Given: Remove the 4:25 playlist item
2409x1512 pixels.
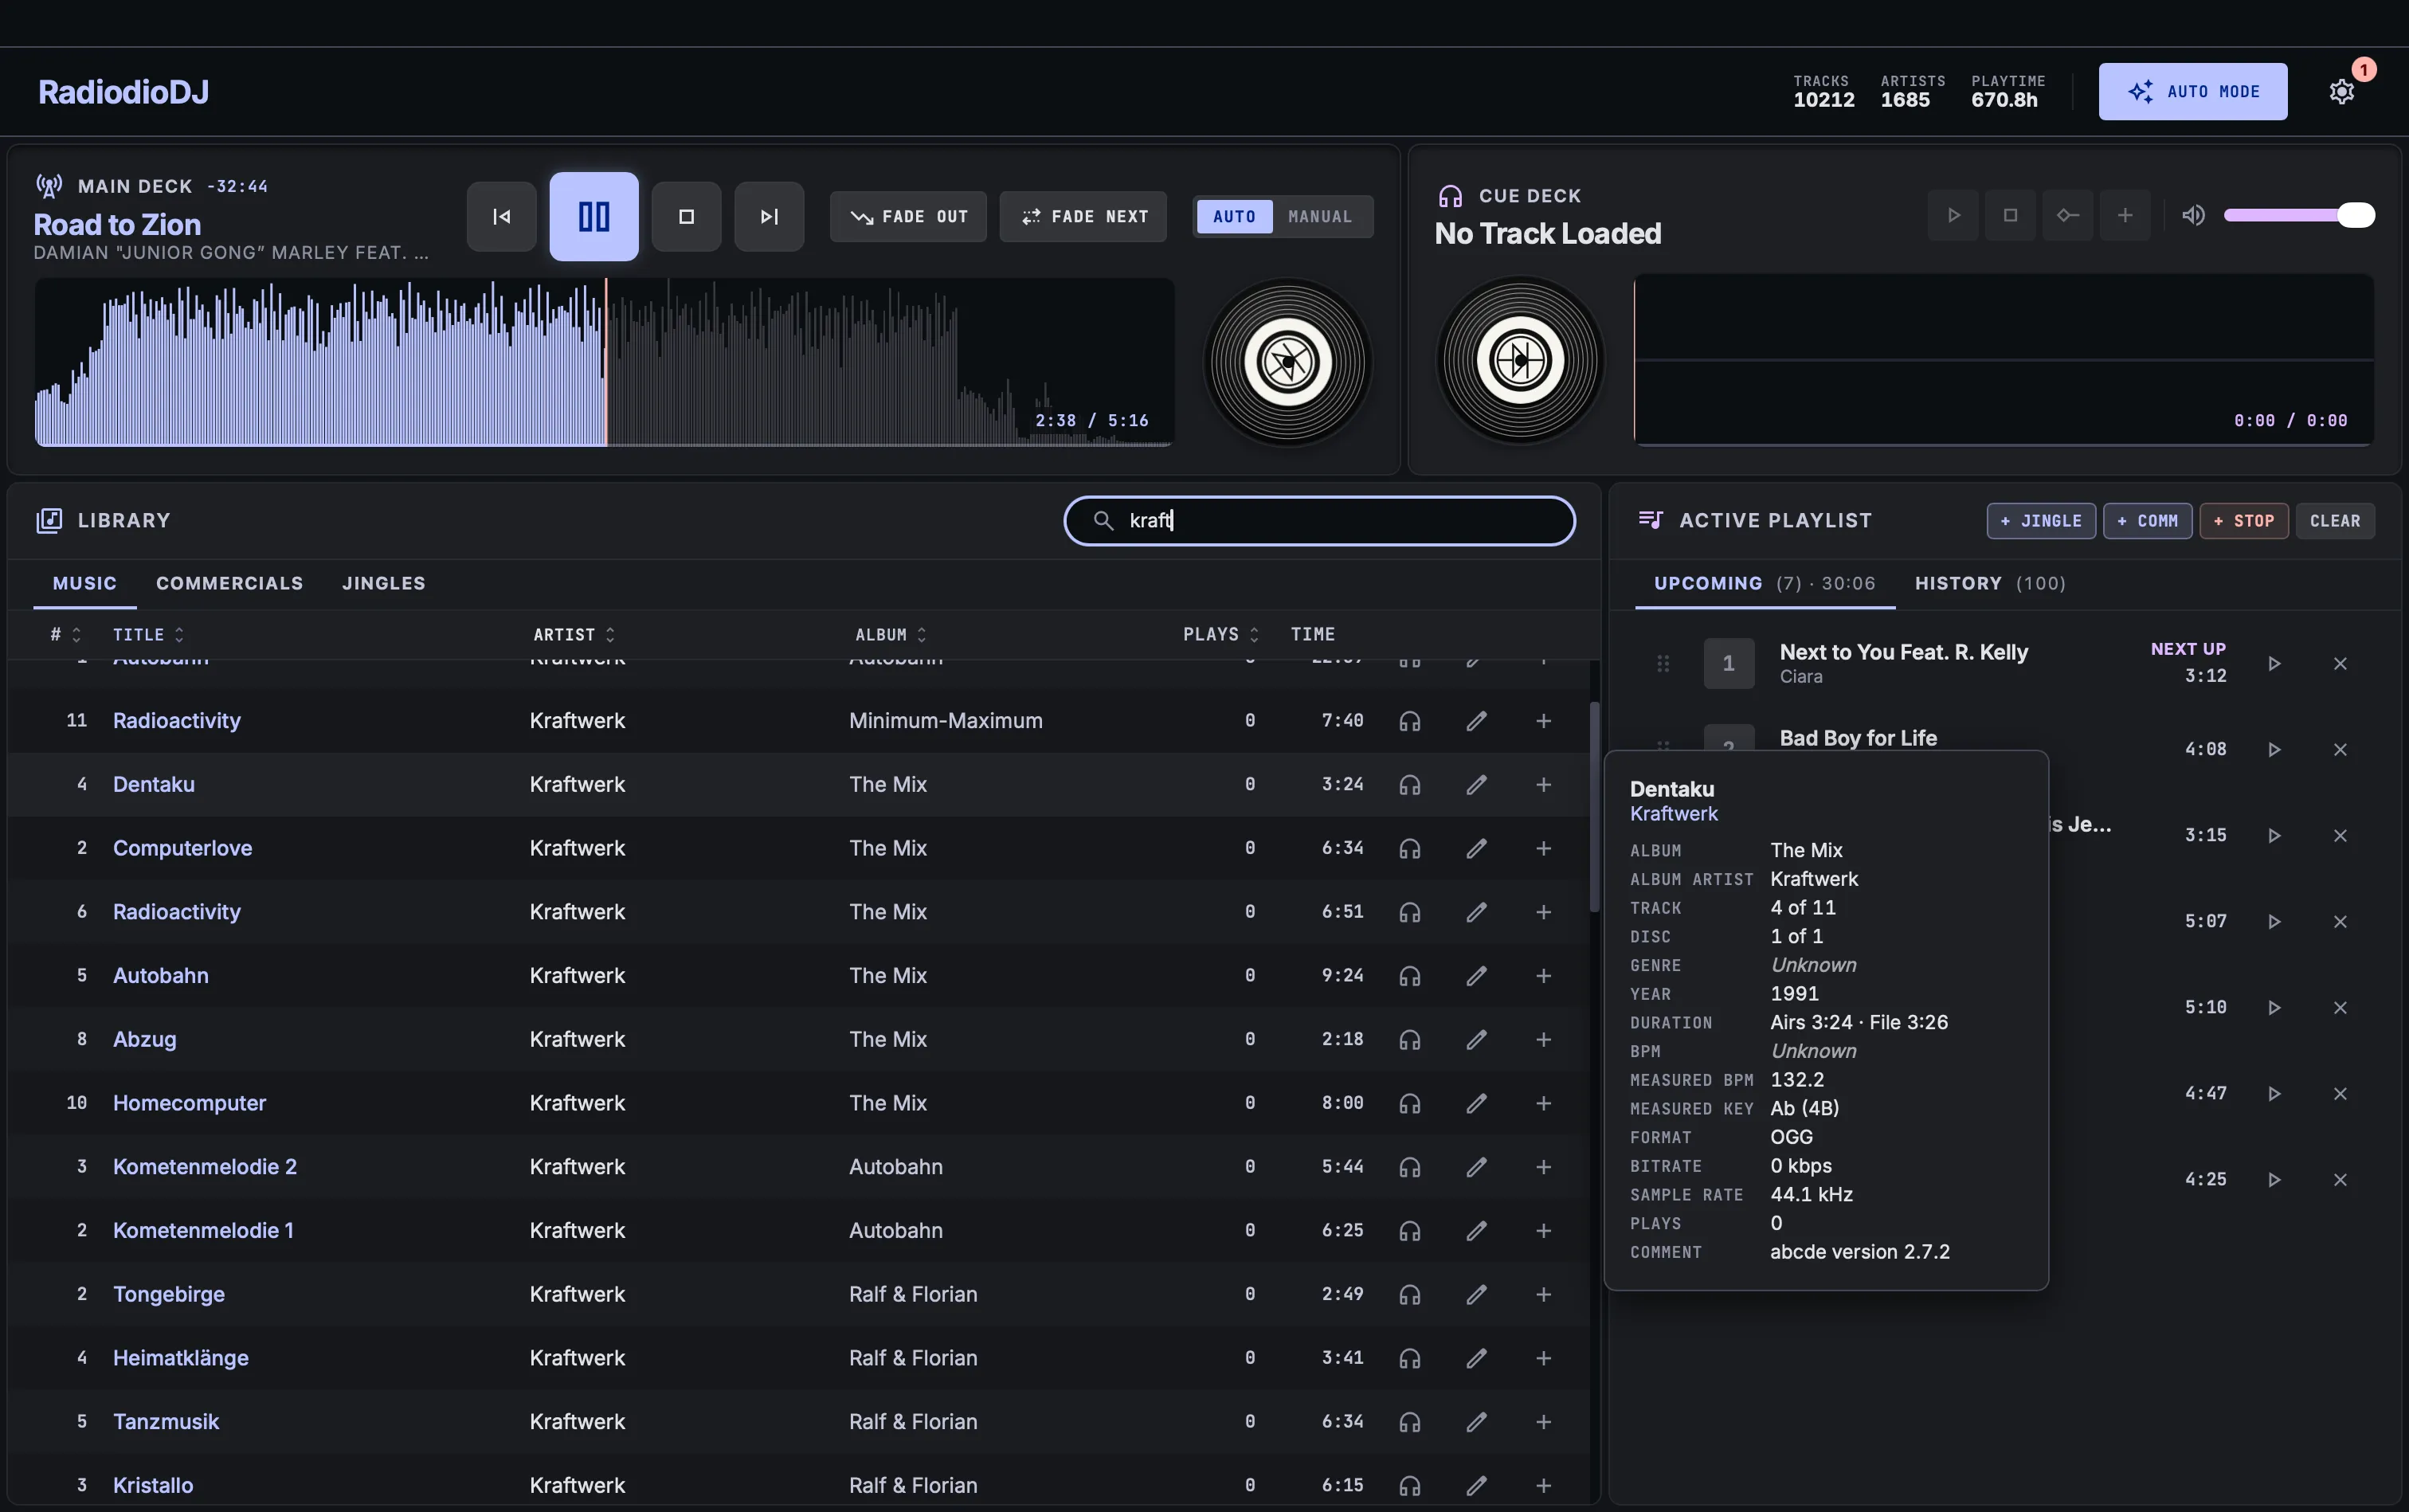Looking at the screenshot, I should pyautogui.click(x=2340, y=1180).
